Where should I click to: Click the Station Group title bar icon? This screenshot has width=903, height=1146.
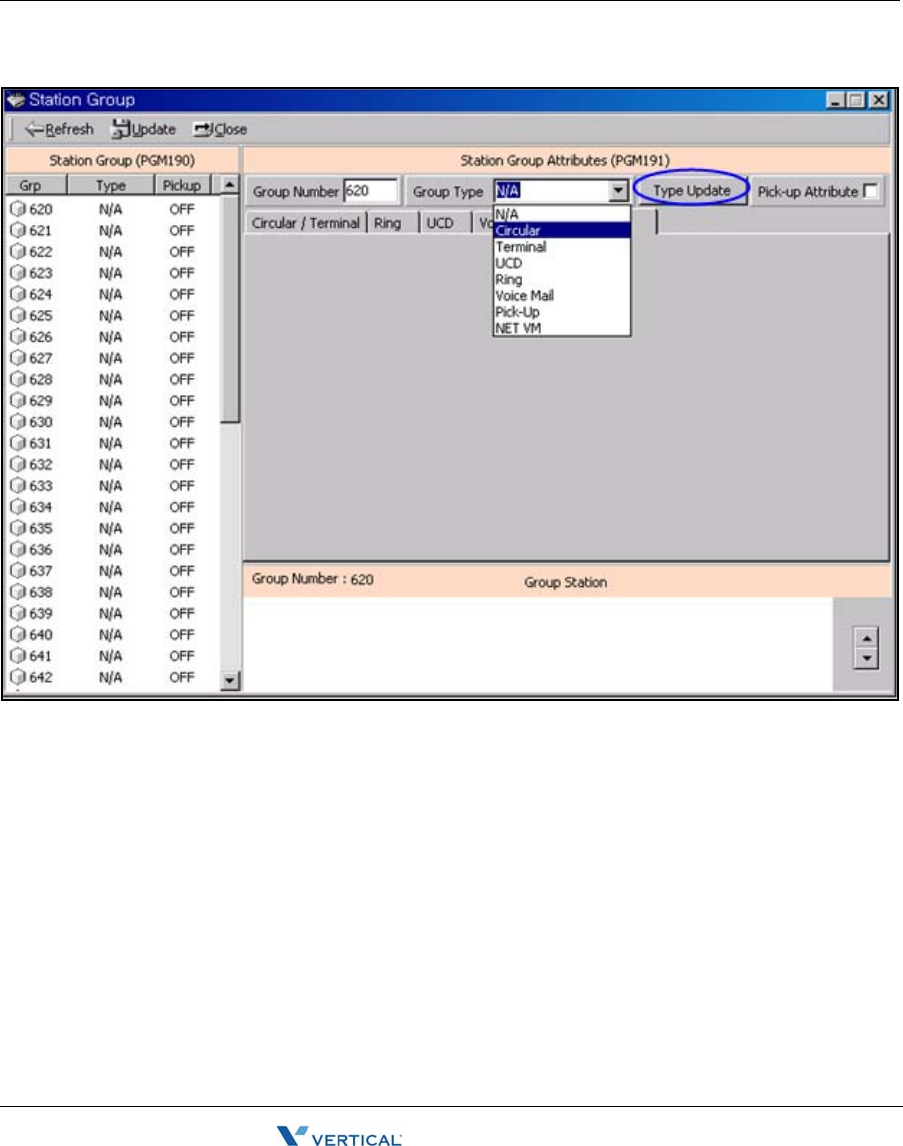point(15,100)
